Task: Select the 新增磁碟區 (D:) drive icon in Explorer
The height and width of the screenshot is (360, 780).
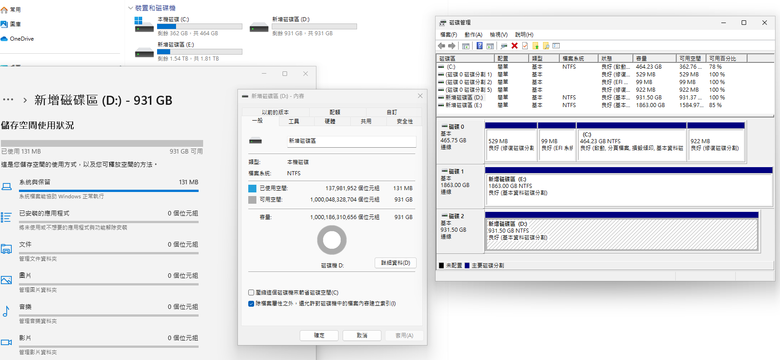Action: [x=259, y=26]
